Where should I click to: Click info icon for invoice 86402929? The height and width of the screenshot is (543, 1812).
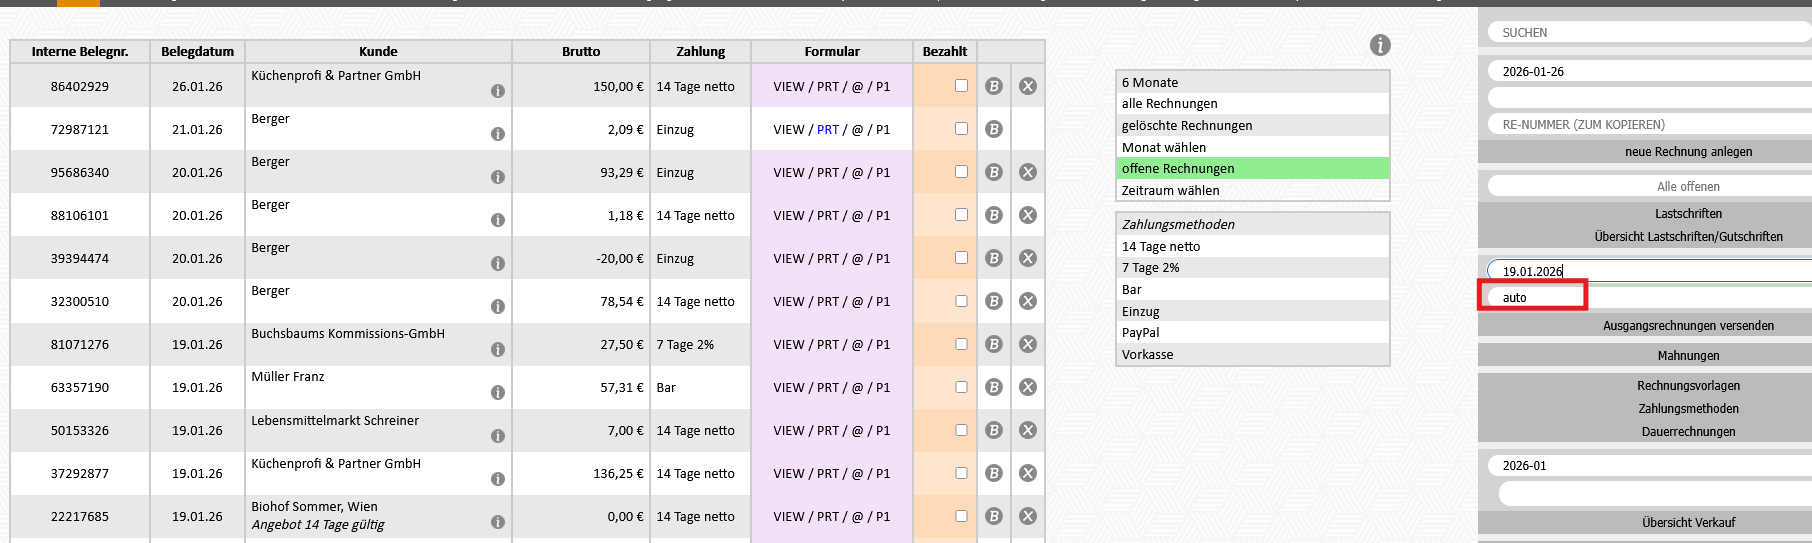[497, 91]
